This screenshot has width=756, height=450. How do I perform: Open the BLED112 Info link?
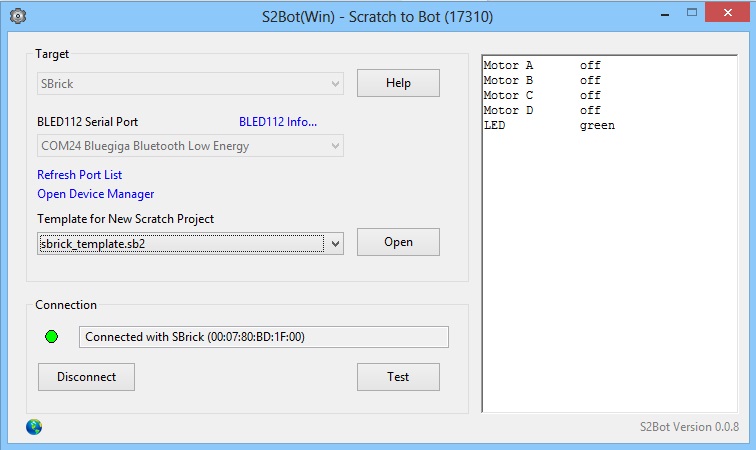pos(278,122)
